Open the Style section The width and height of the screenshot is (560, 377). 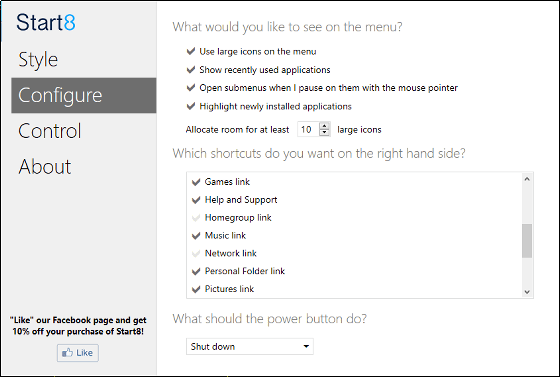coord(38,60)
